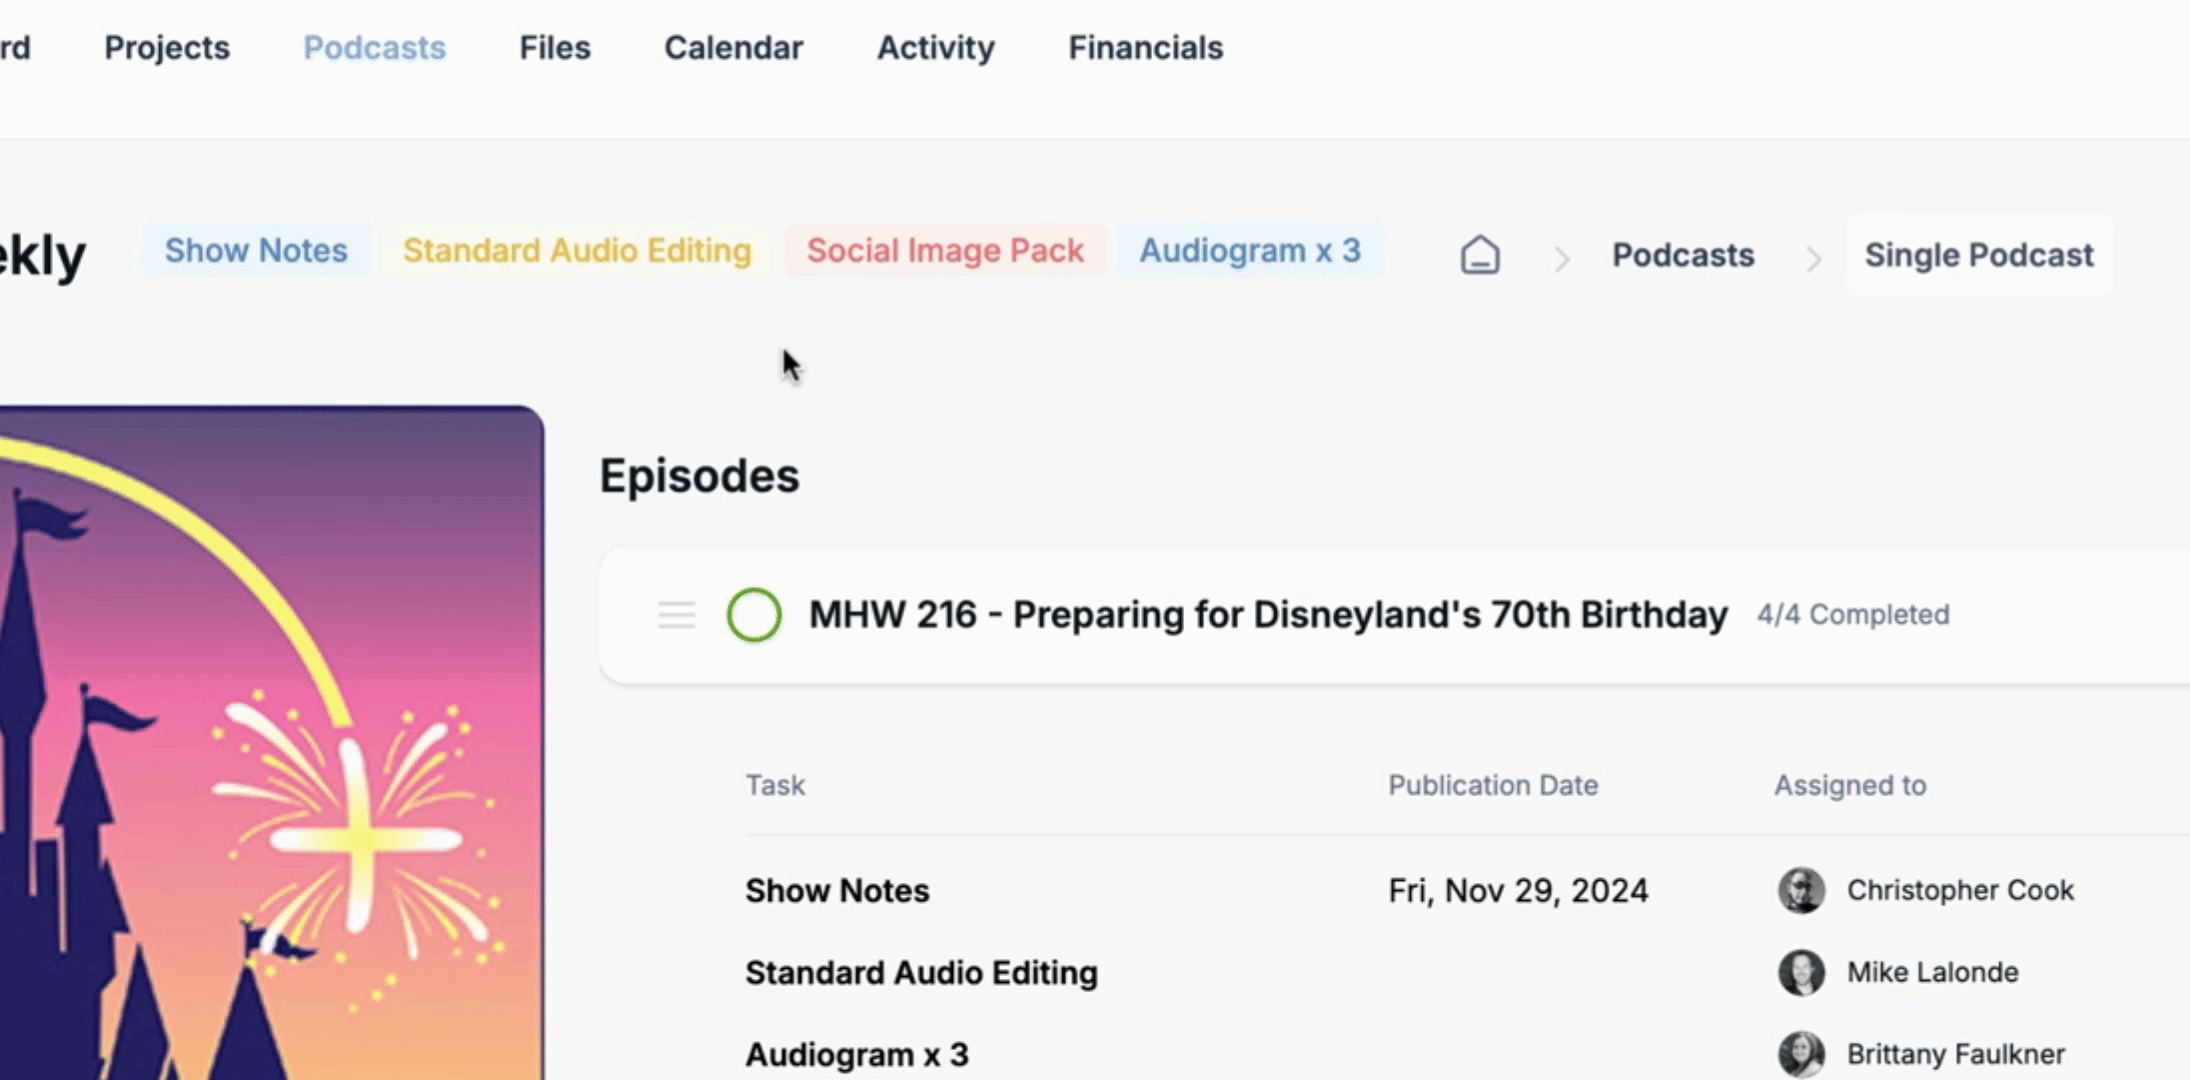This screenshot has width=2190, height=1080.
Task: Select assignee name Christopher Cook
Action: pyautogui.click(x=1960, y=890)
